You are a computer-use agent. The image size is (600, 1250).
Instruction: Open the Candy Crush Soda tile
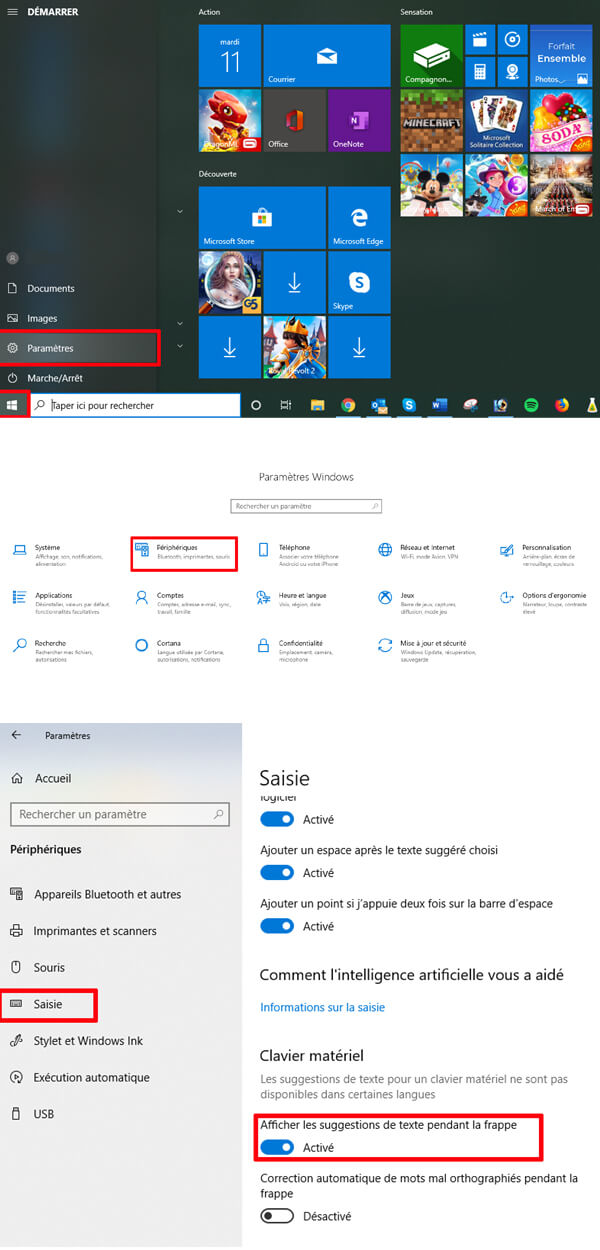tap(561, 120)
